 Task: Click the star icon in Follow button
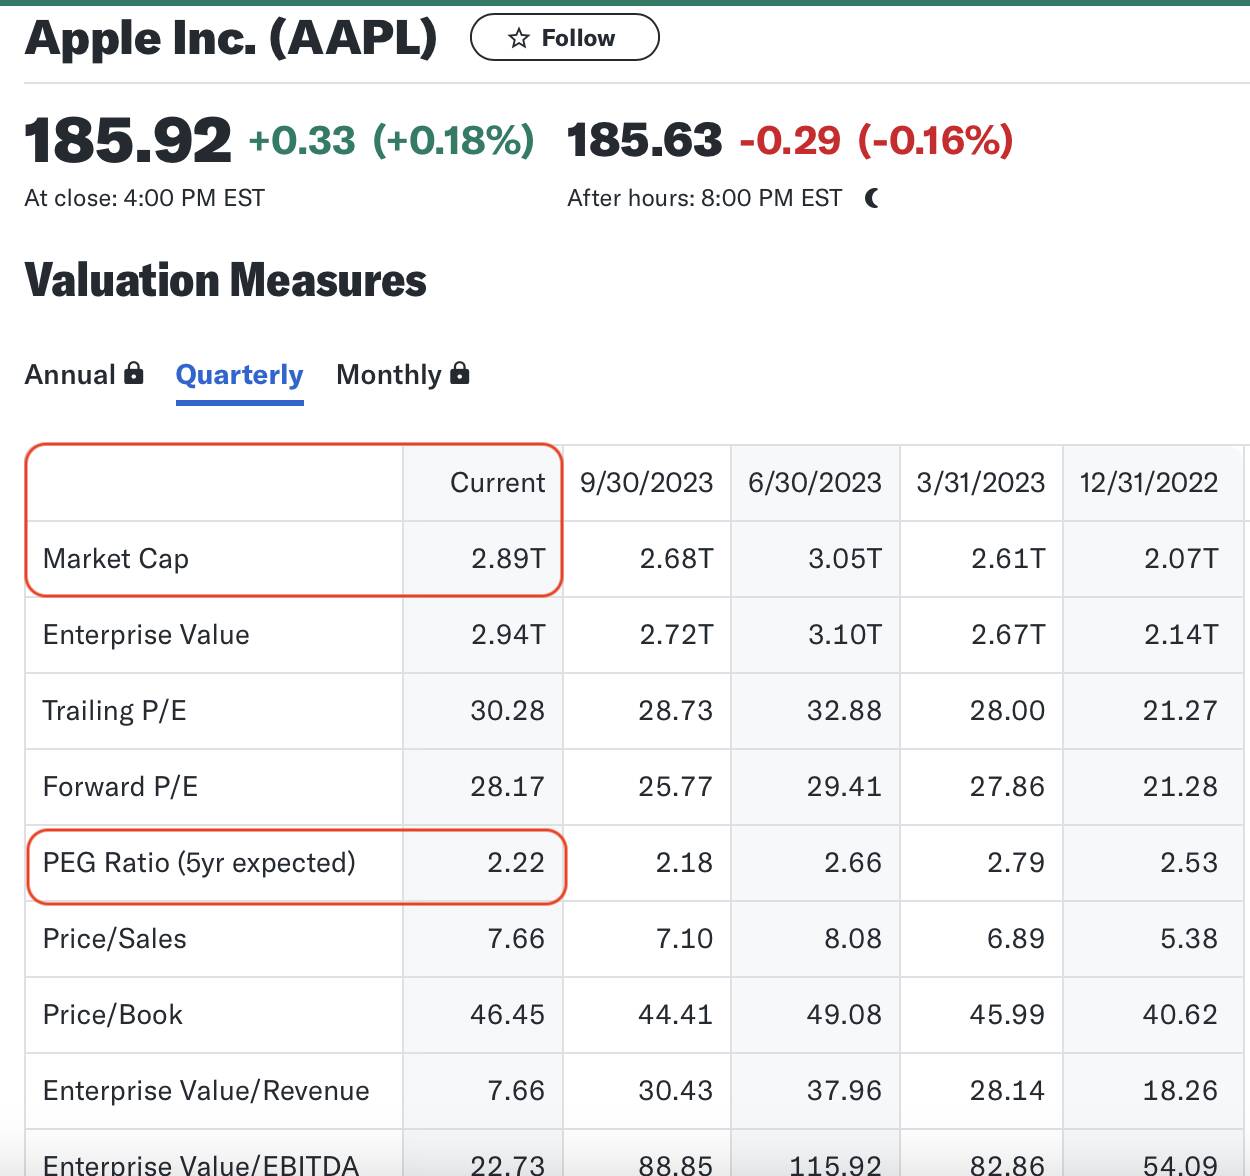[518, 38]
